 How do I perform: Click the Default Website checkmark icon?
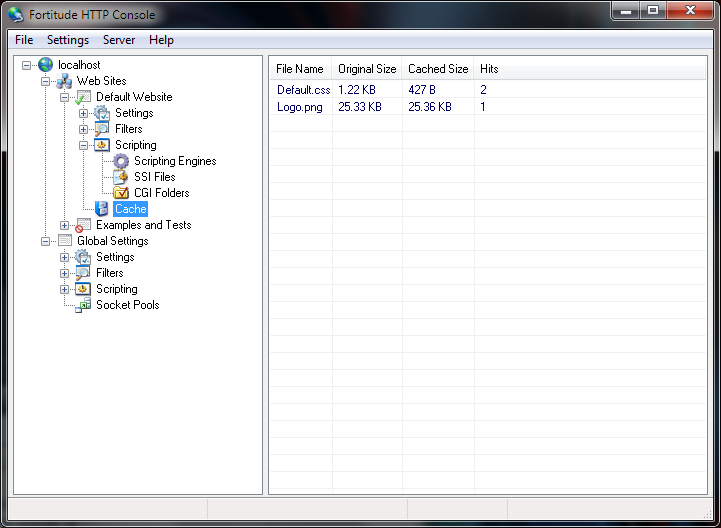pyautogui.click(x=83, y=97)
